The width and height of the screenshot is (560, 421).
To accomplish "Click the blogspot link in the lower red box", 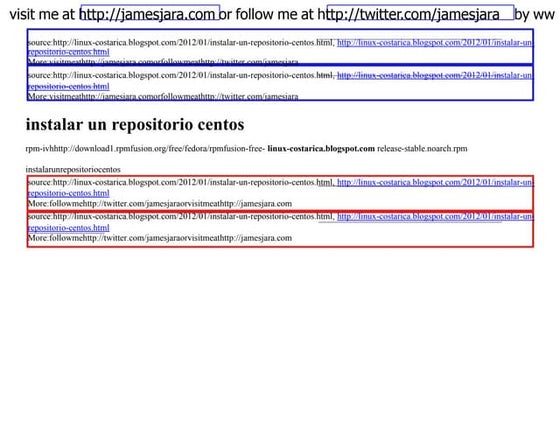I will pos(435,217).
